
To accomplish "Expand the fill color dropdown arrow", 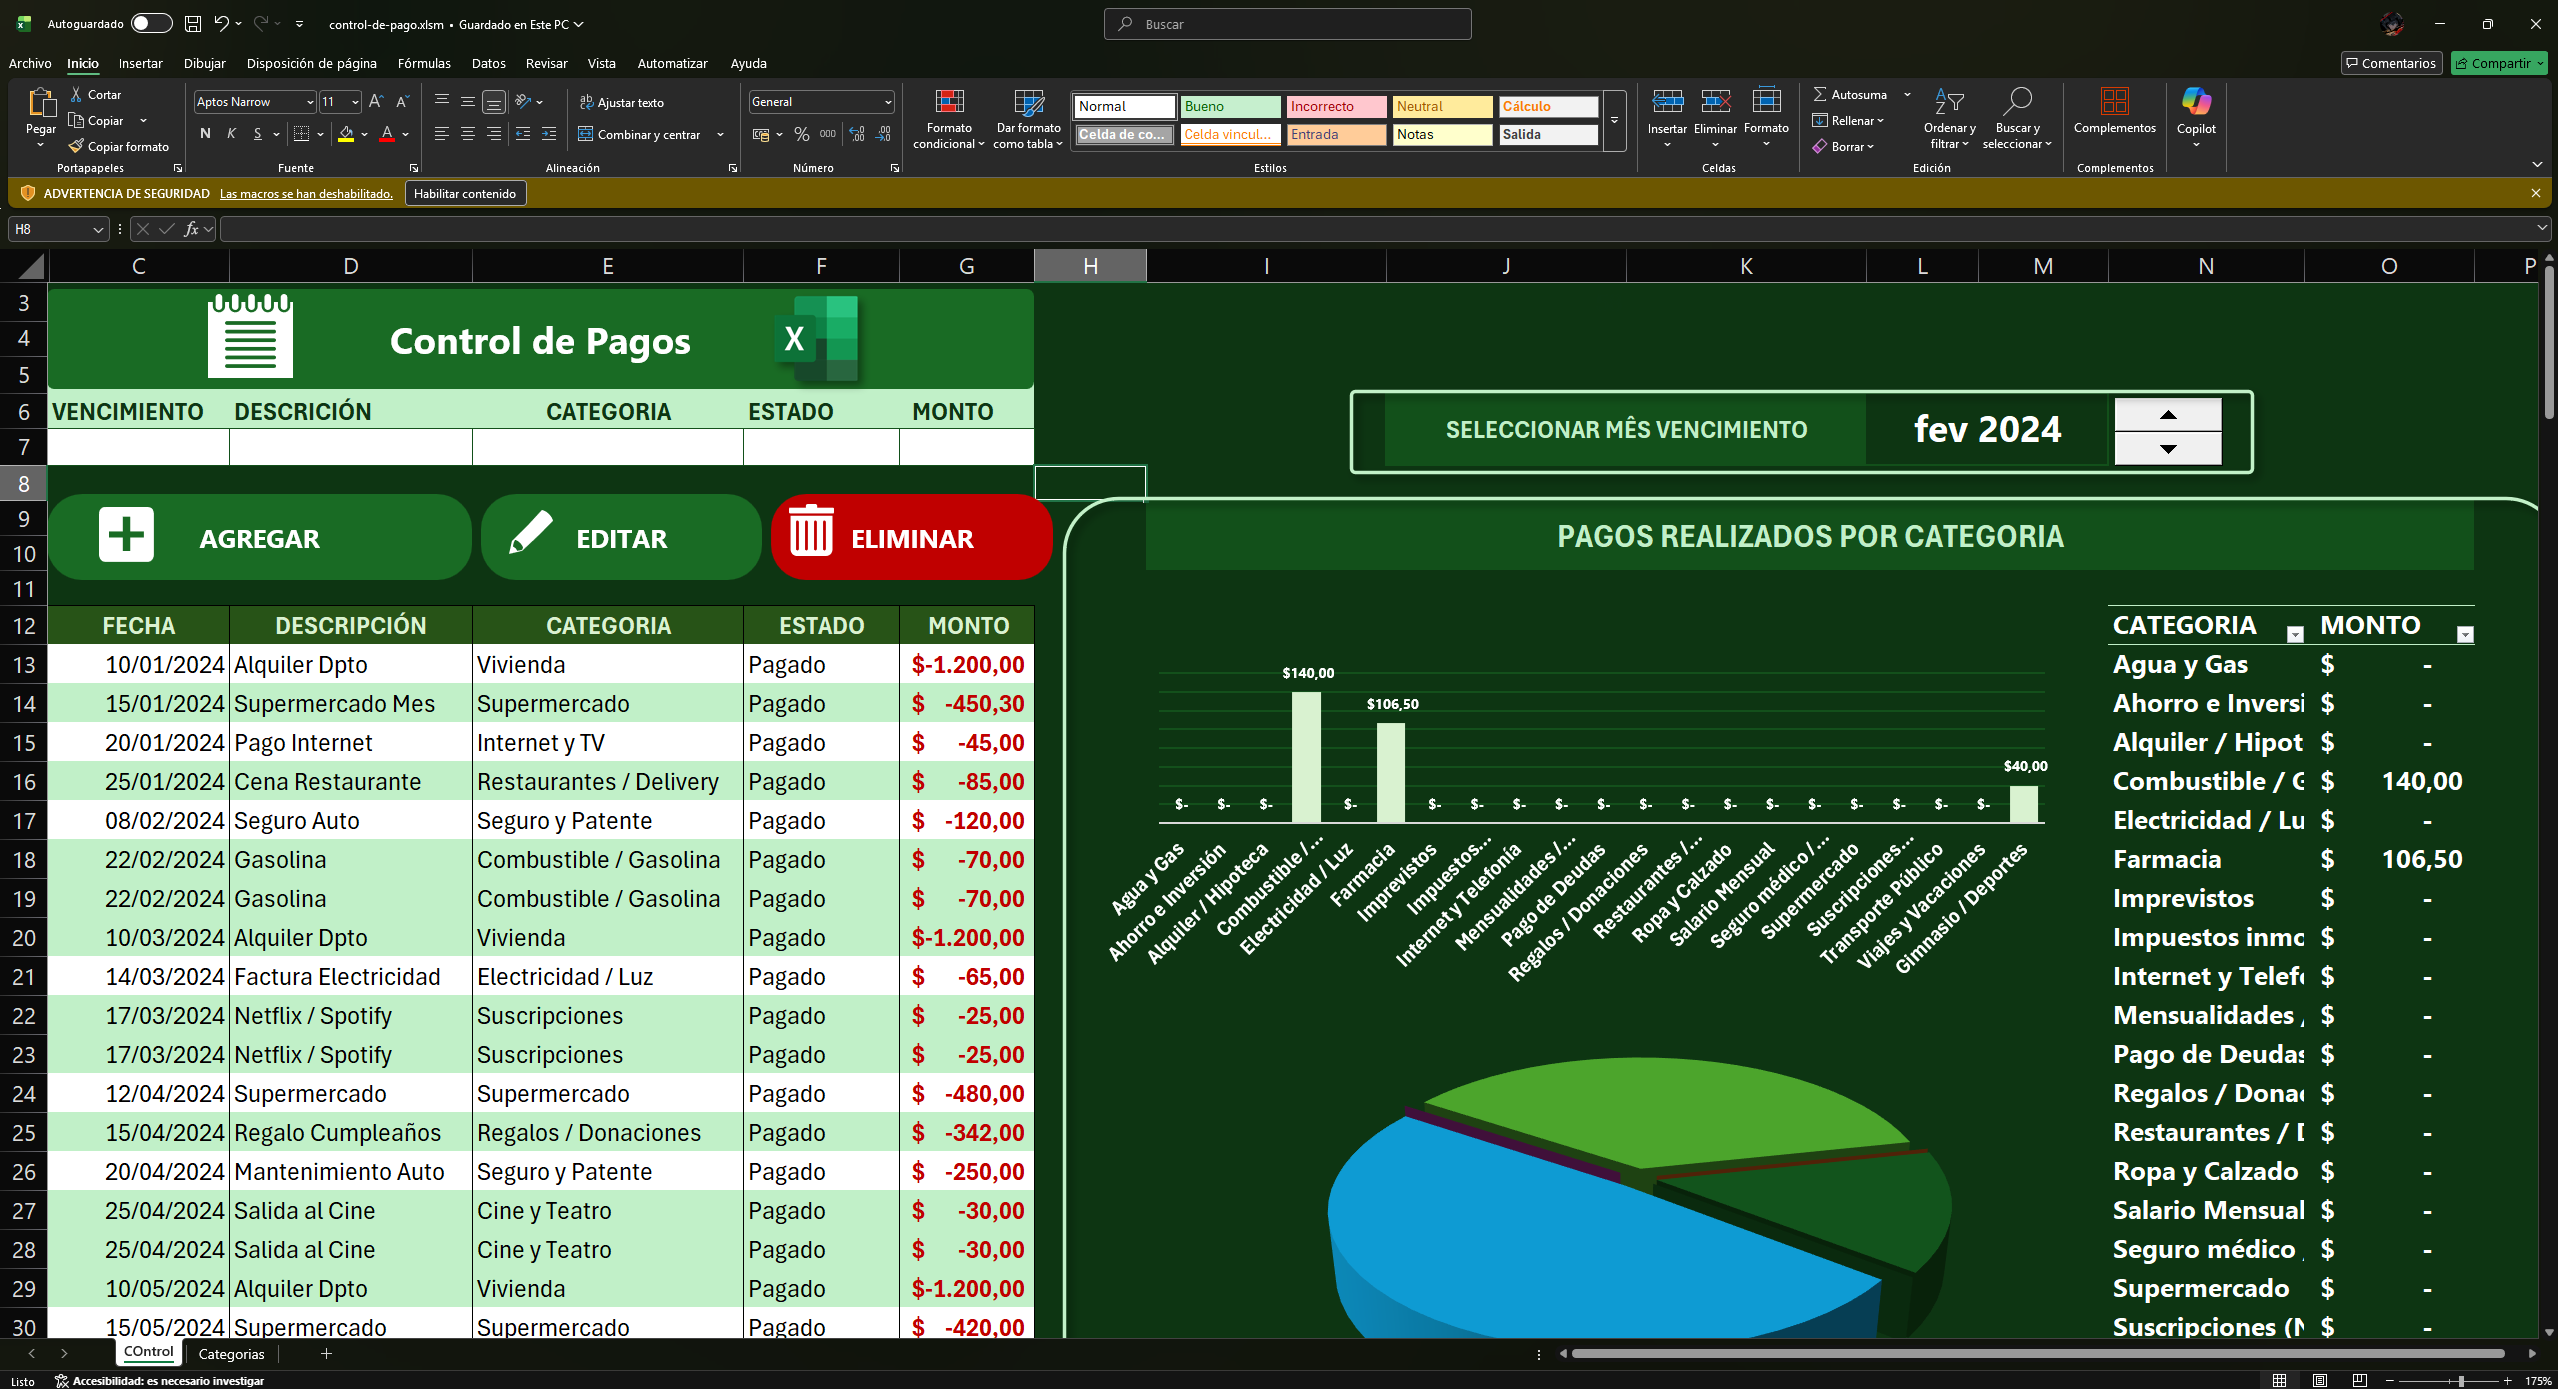I will [364, 135].
